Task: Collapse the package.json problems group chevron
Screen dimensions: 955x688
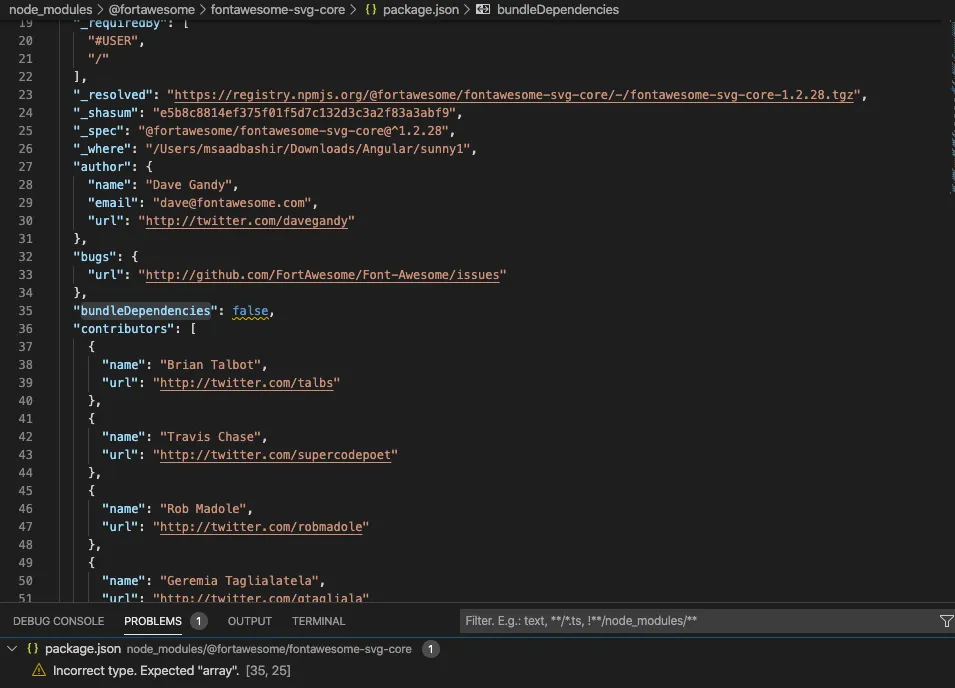Action: (12, 649)
